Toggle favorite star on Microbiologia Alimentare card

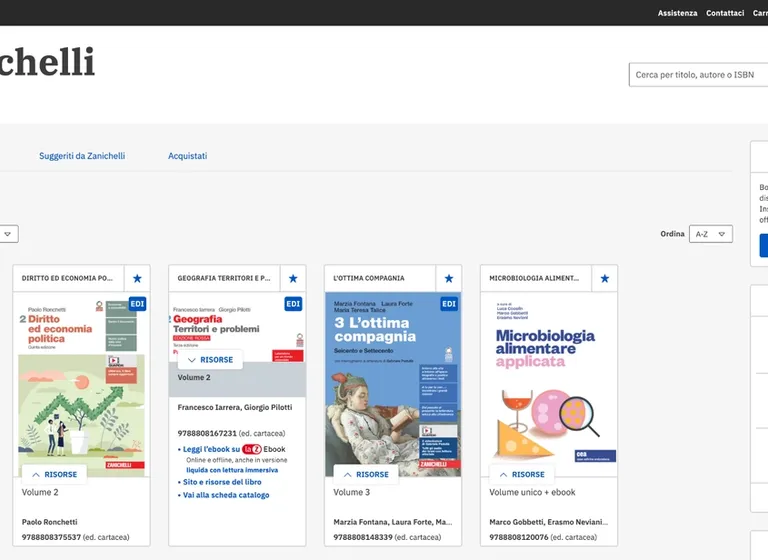(x=604, y=278)
